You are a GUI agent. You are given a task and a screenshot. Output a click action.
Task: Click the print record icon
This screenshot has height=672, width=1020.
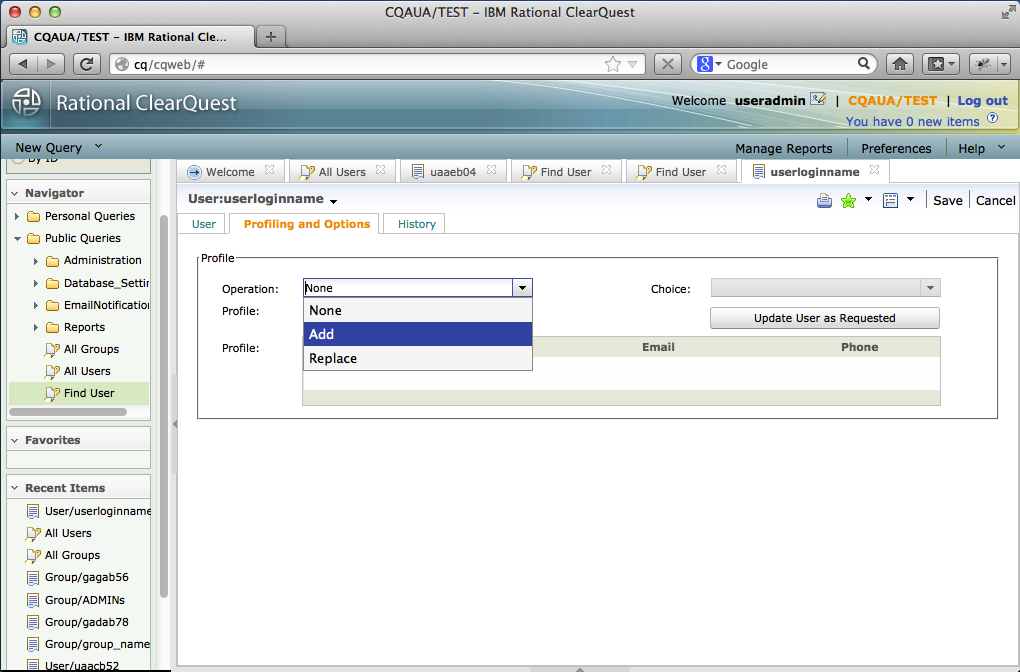(x=824, y=200)
